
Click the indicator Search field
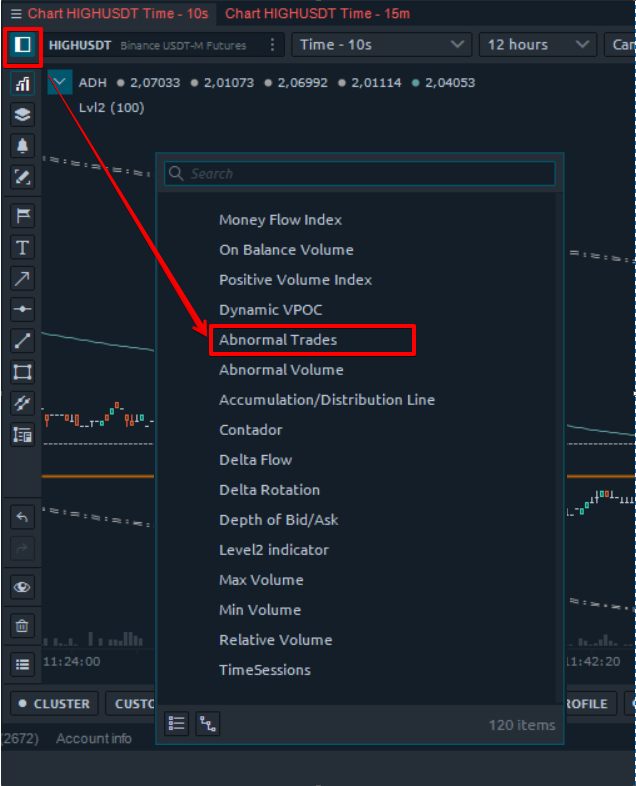360,174
